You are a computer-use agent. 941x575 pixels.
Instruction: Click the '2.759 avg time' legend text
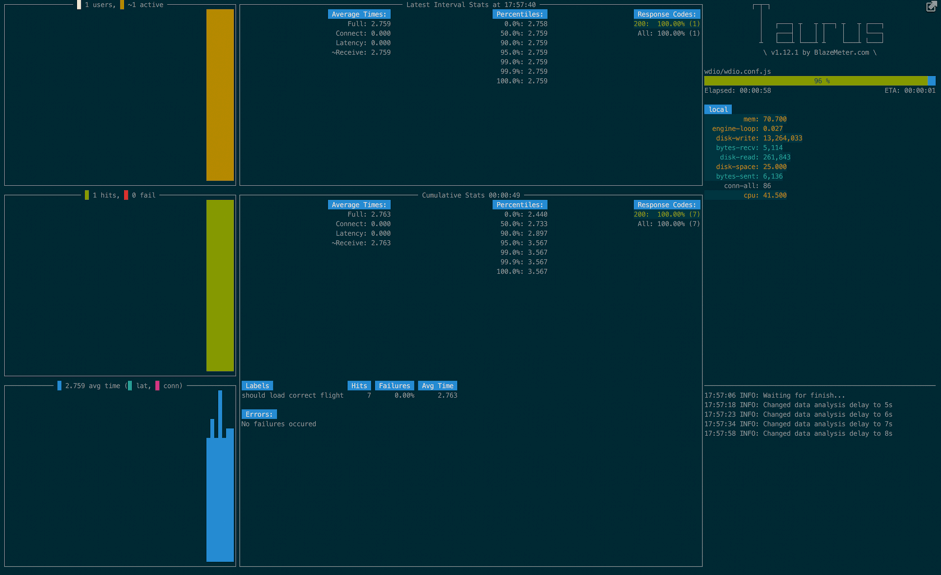point(92,385)
